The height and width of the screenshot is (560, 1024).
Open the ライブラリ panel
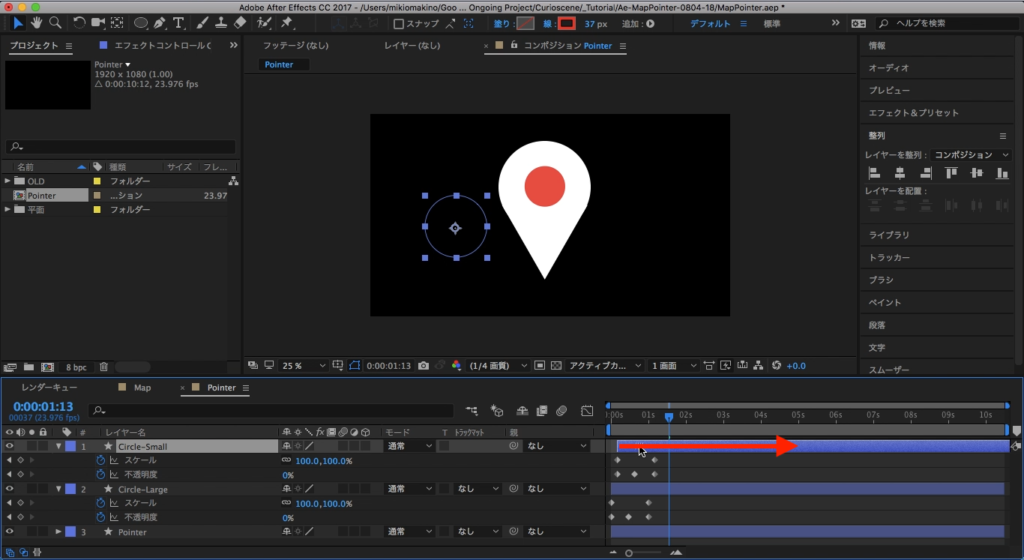click(889, 234)
